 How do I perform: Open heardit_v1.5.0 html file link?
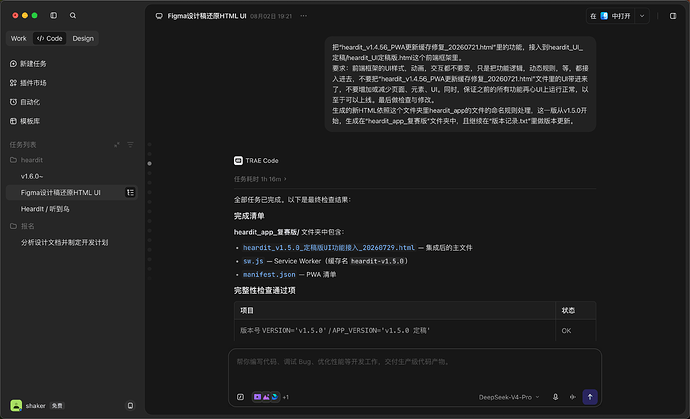pyautogui.click(x=329, y=248)
